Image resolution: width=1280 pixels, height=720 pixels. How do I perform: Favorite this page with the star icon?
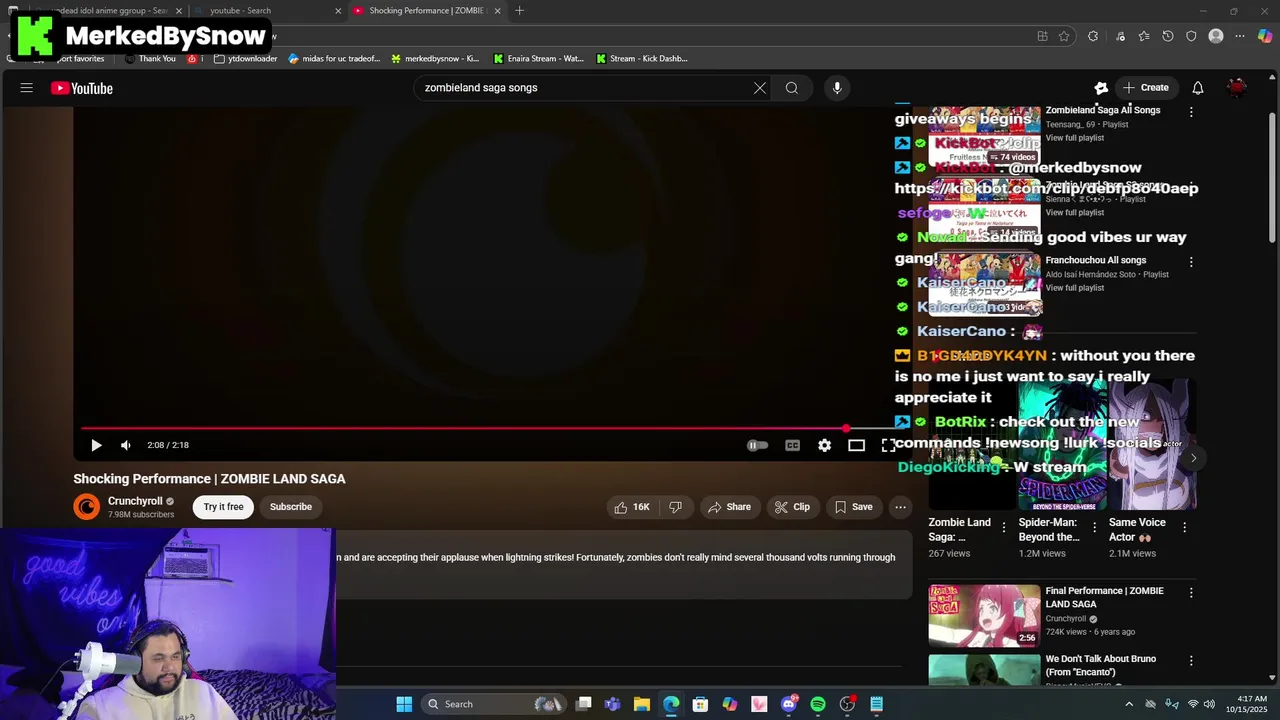[x=1064, y=36]
